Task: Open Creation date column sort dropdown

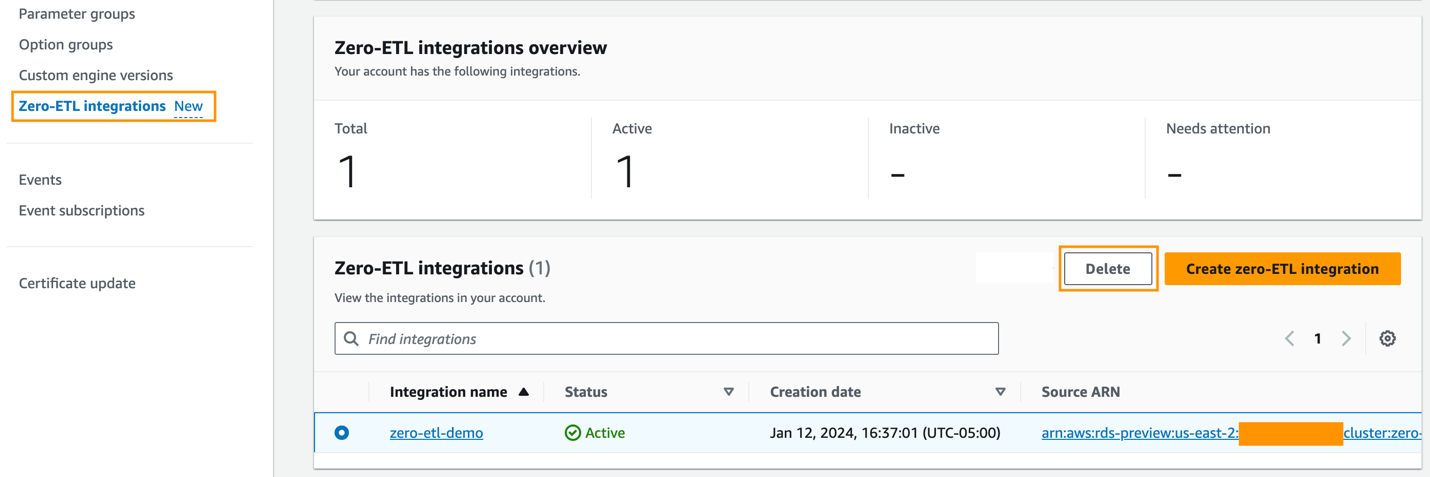Action: tap(1000, 392)
